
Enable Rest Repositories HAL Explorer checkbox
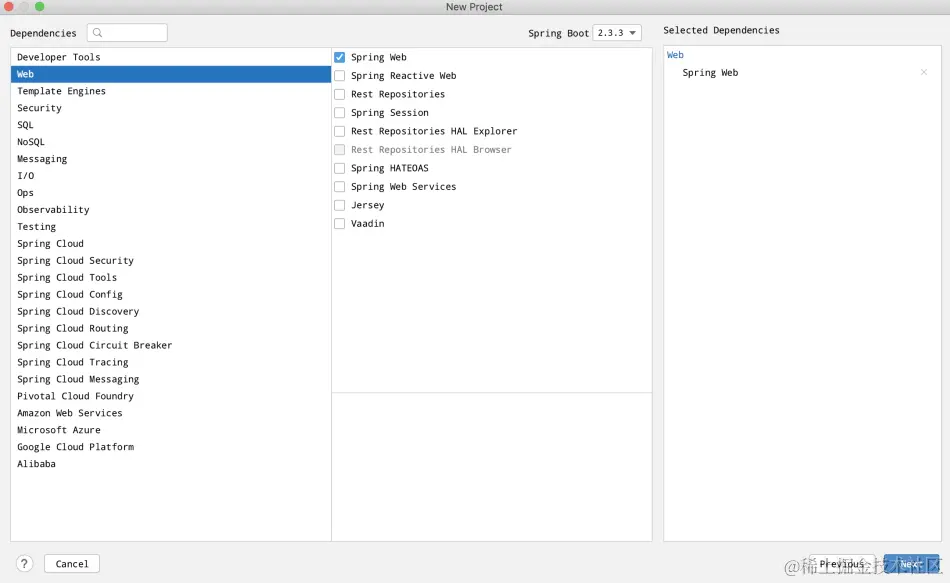point(340,131)
